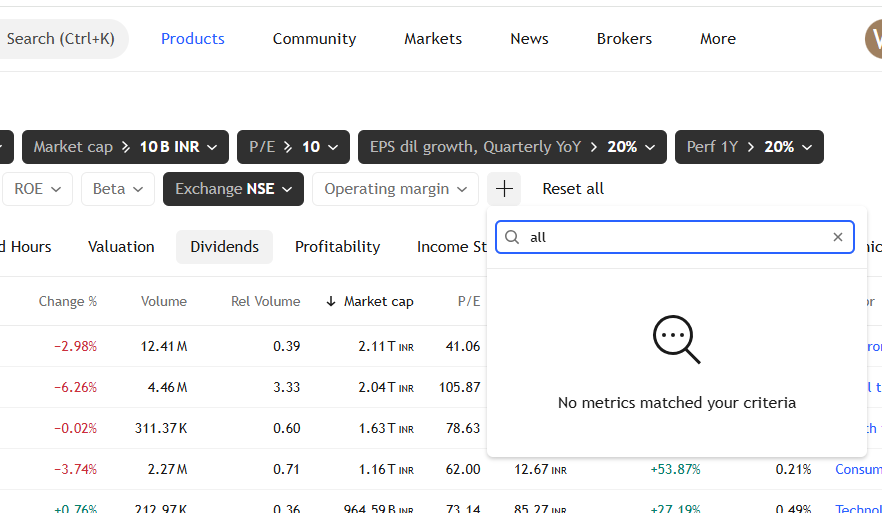
Task: Click the Market cap sort arrow
Action: [x=331, y=301]
